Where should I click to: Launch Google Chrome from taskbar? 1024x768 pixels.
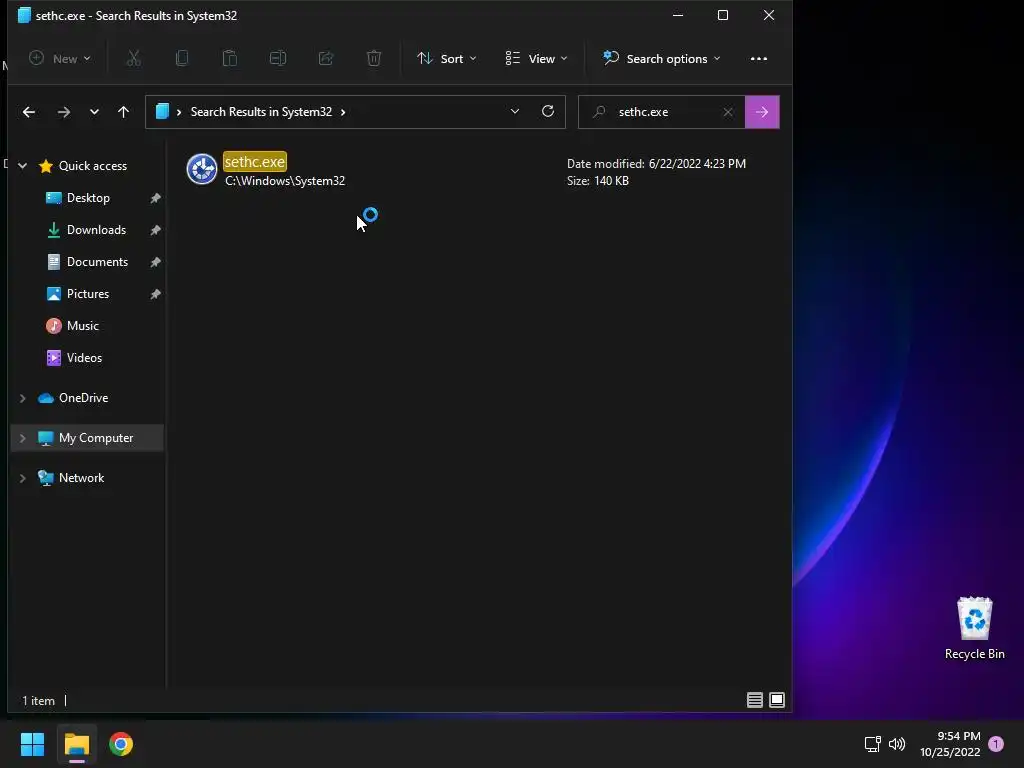121,744
